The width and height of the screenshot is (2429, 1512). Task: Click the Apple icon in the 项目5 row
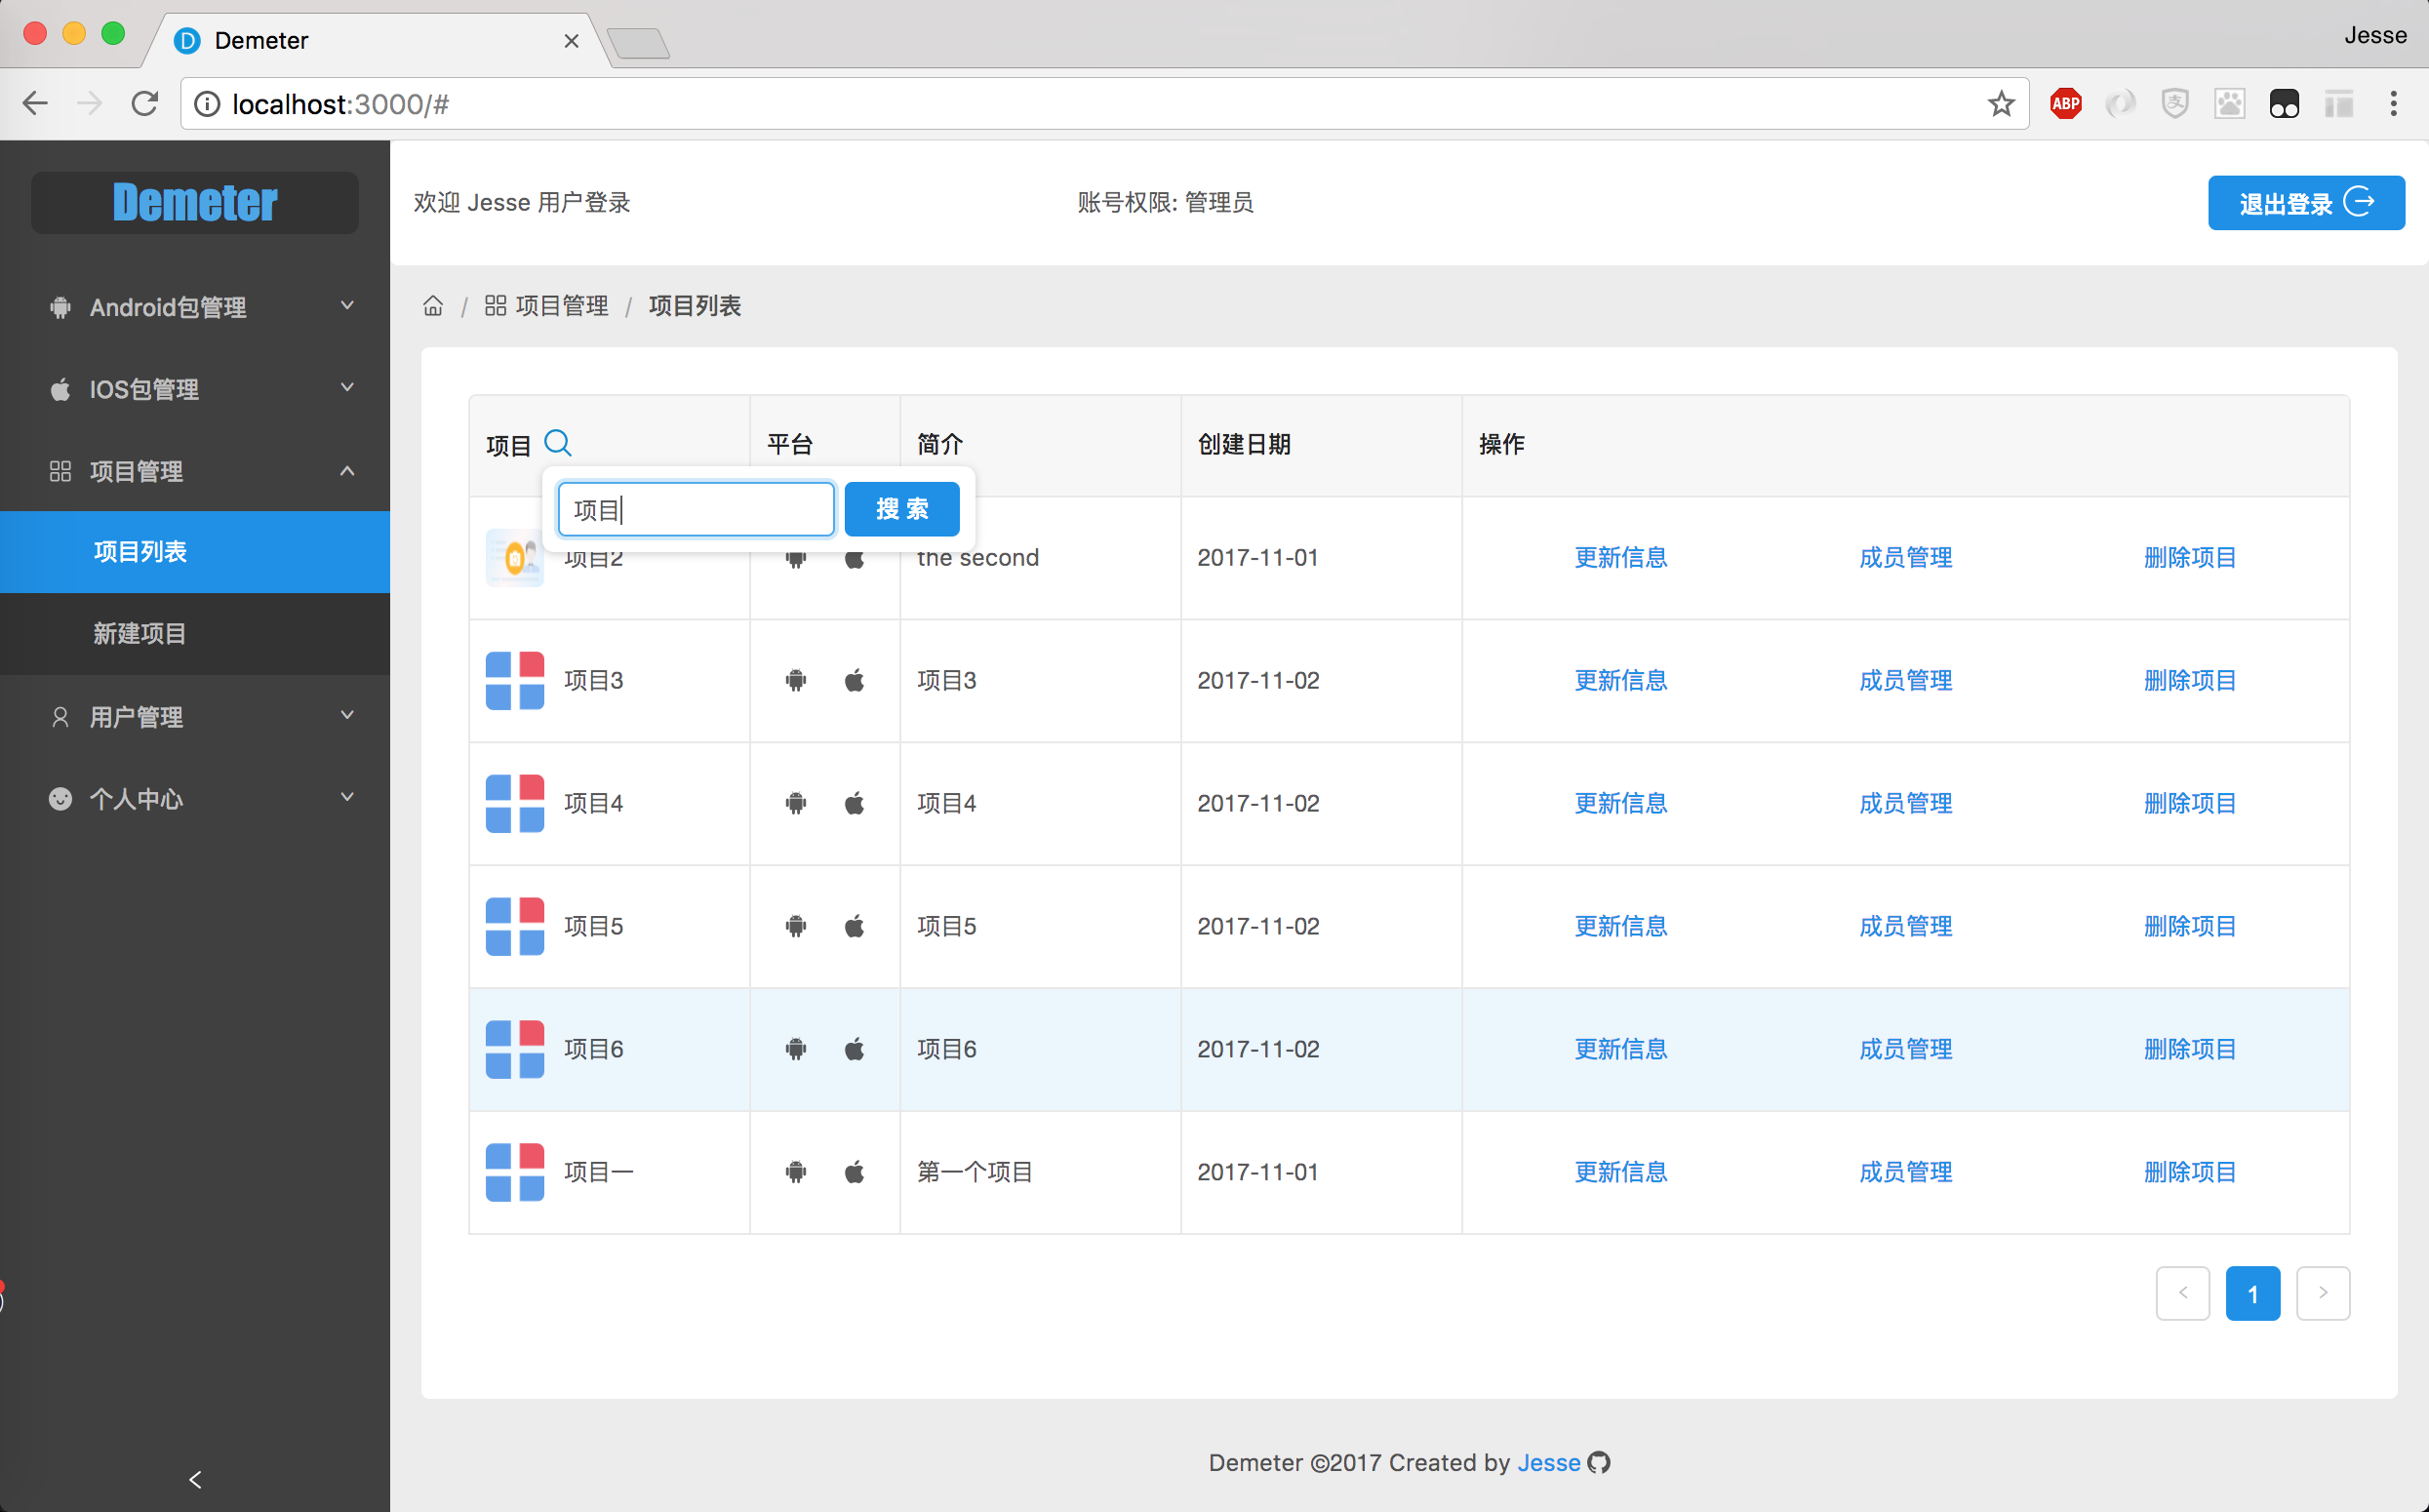pyautogui.click(x=854, y=926)
